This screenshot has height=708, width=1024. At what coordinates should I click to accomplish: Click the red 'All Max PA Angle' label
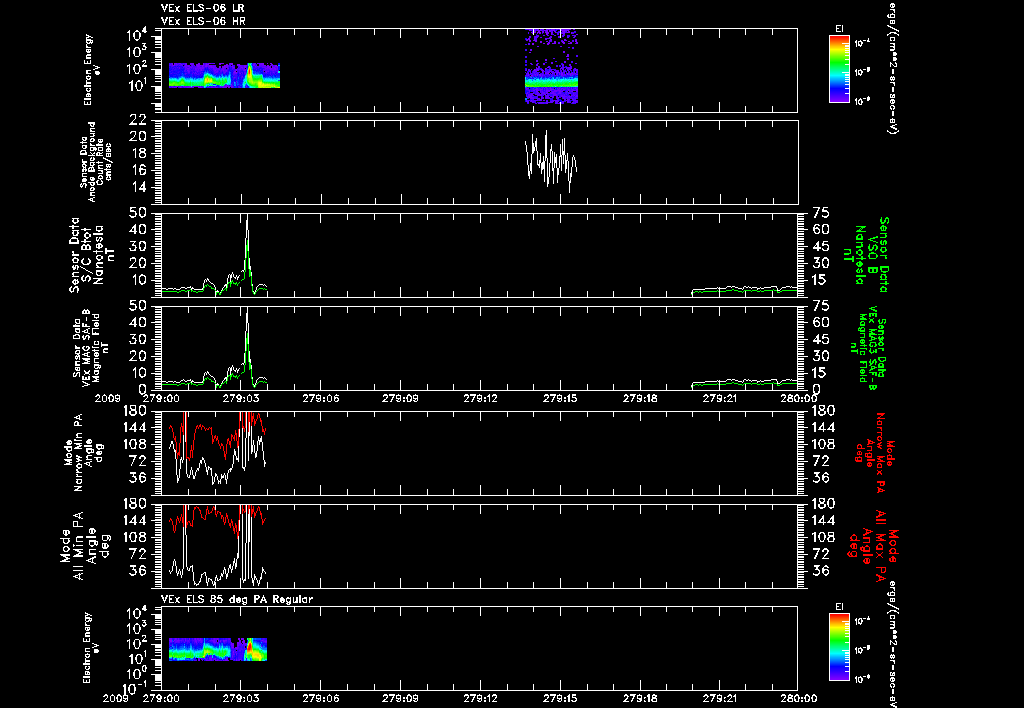873,546
